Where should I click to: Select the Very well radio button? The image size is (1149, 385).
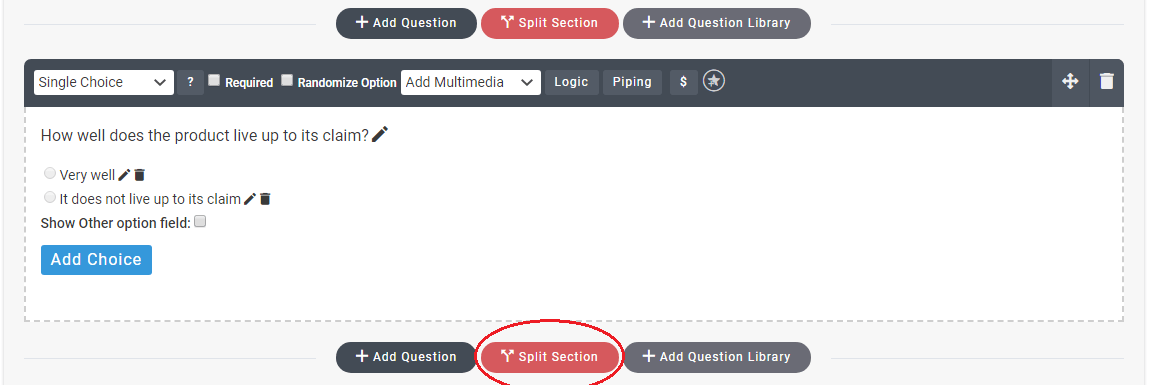tap(50, 174)
